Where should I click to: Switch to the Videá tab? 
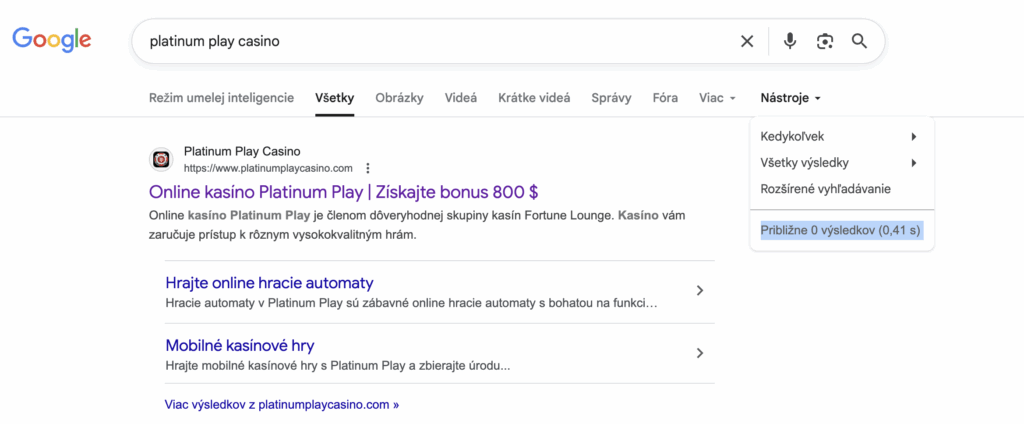click(460, 98)
